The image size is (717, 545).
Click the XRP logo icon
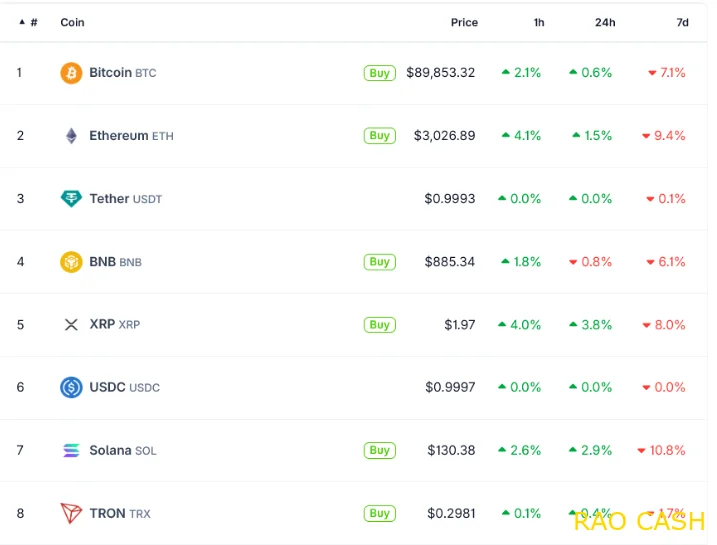pos(71,325)
